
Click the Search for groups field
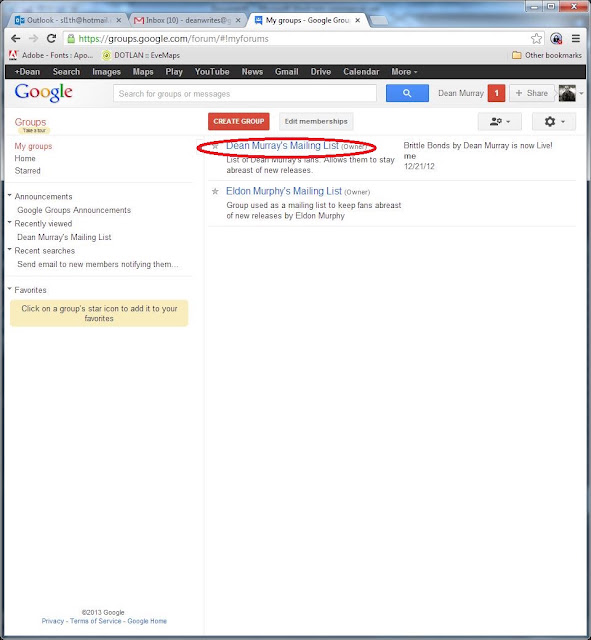245,93
